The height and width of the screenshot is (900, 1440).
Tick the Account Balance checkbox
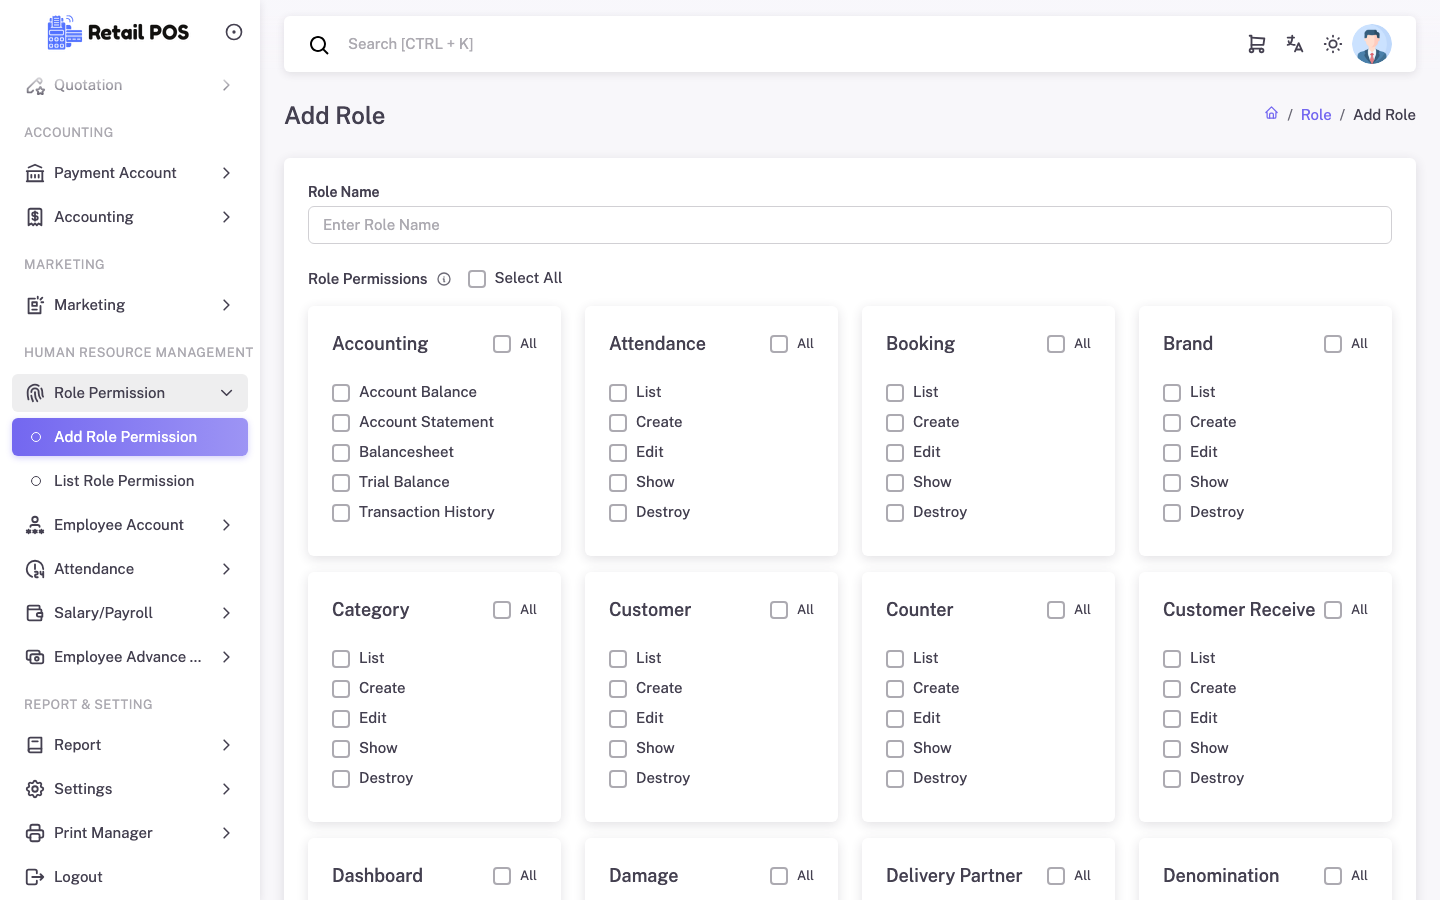pyautogui.click(x=341, y=393)
